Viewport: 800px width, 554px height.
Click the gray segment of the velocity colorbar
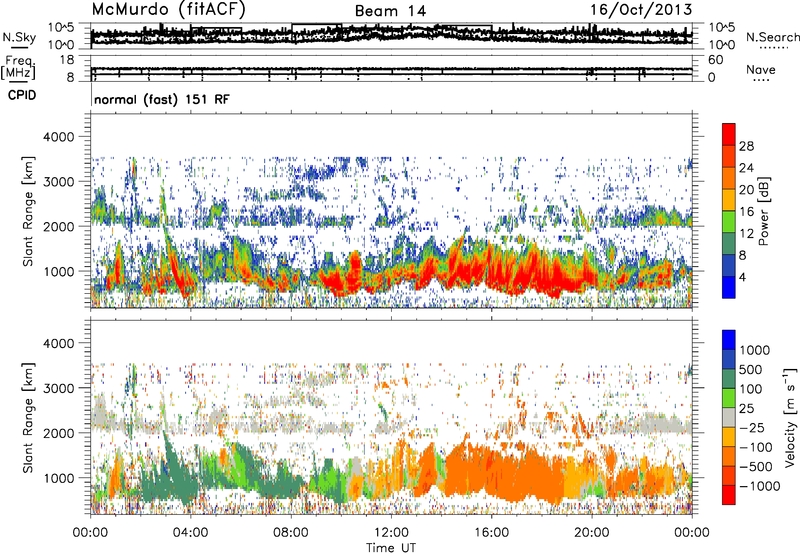(x=729, y=418)
